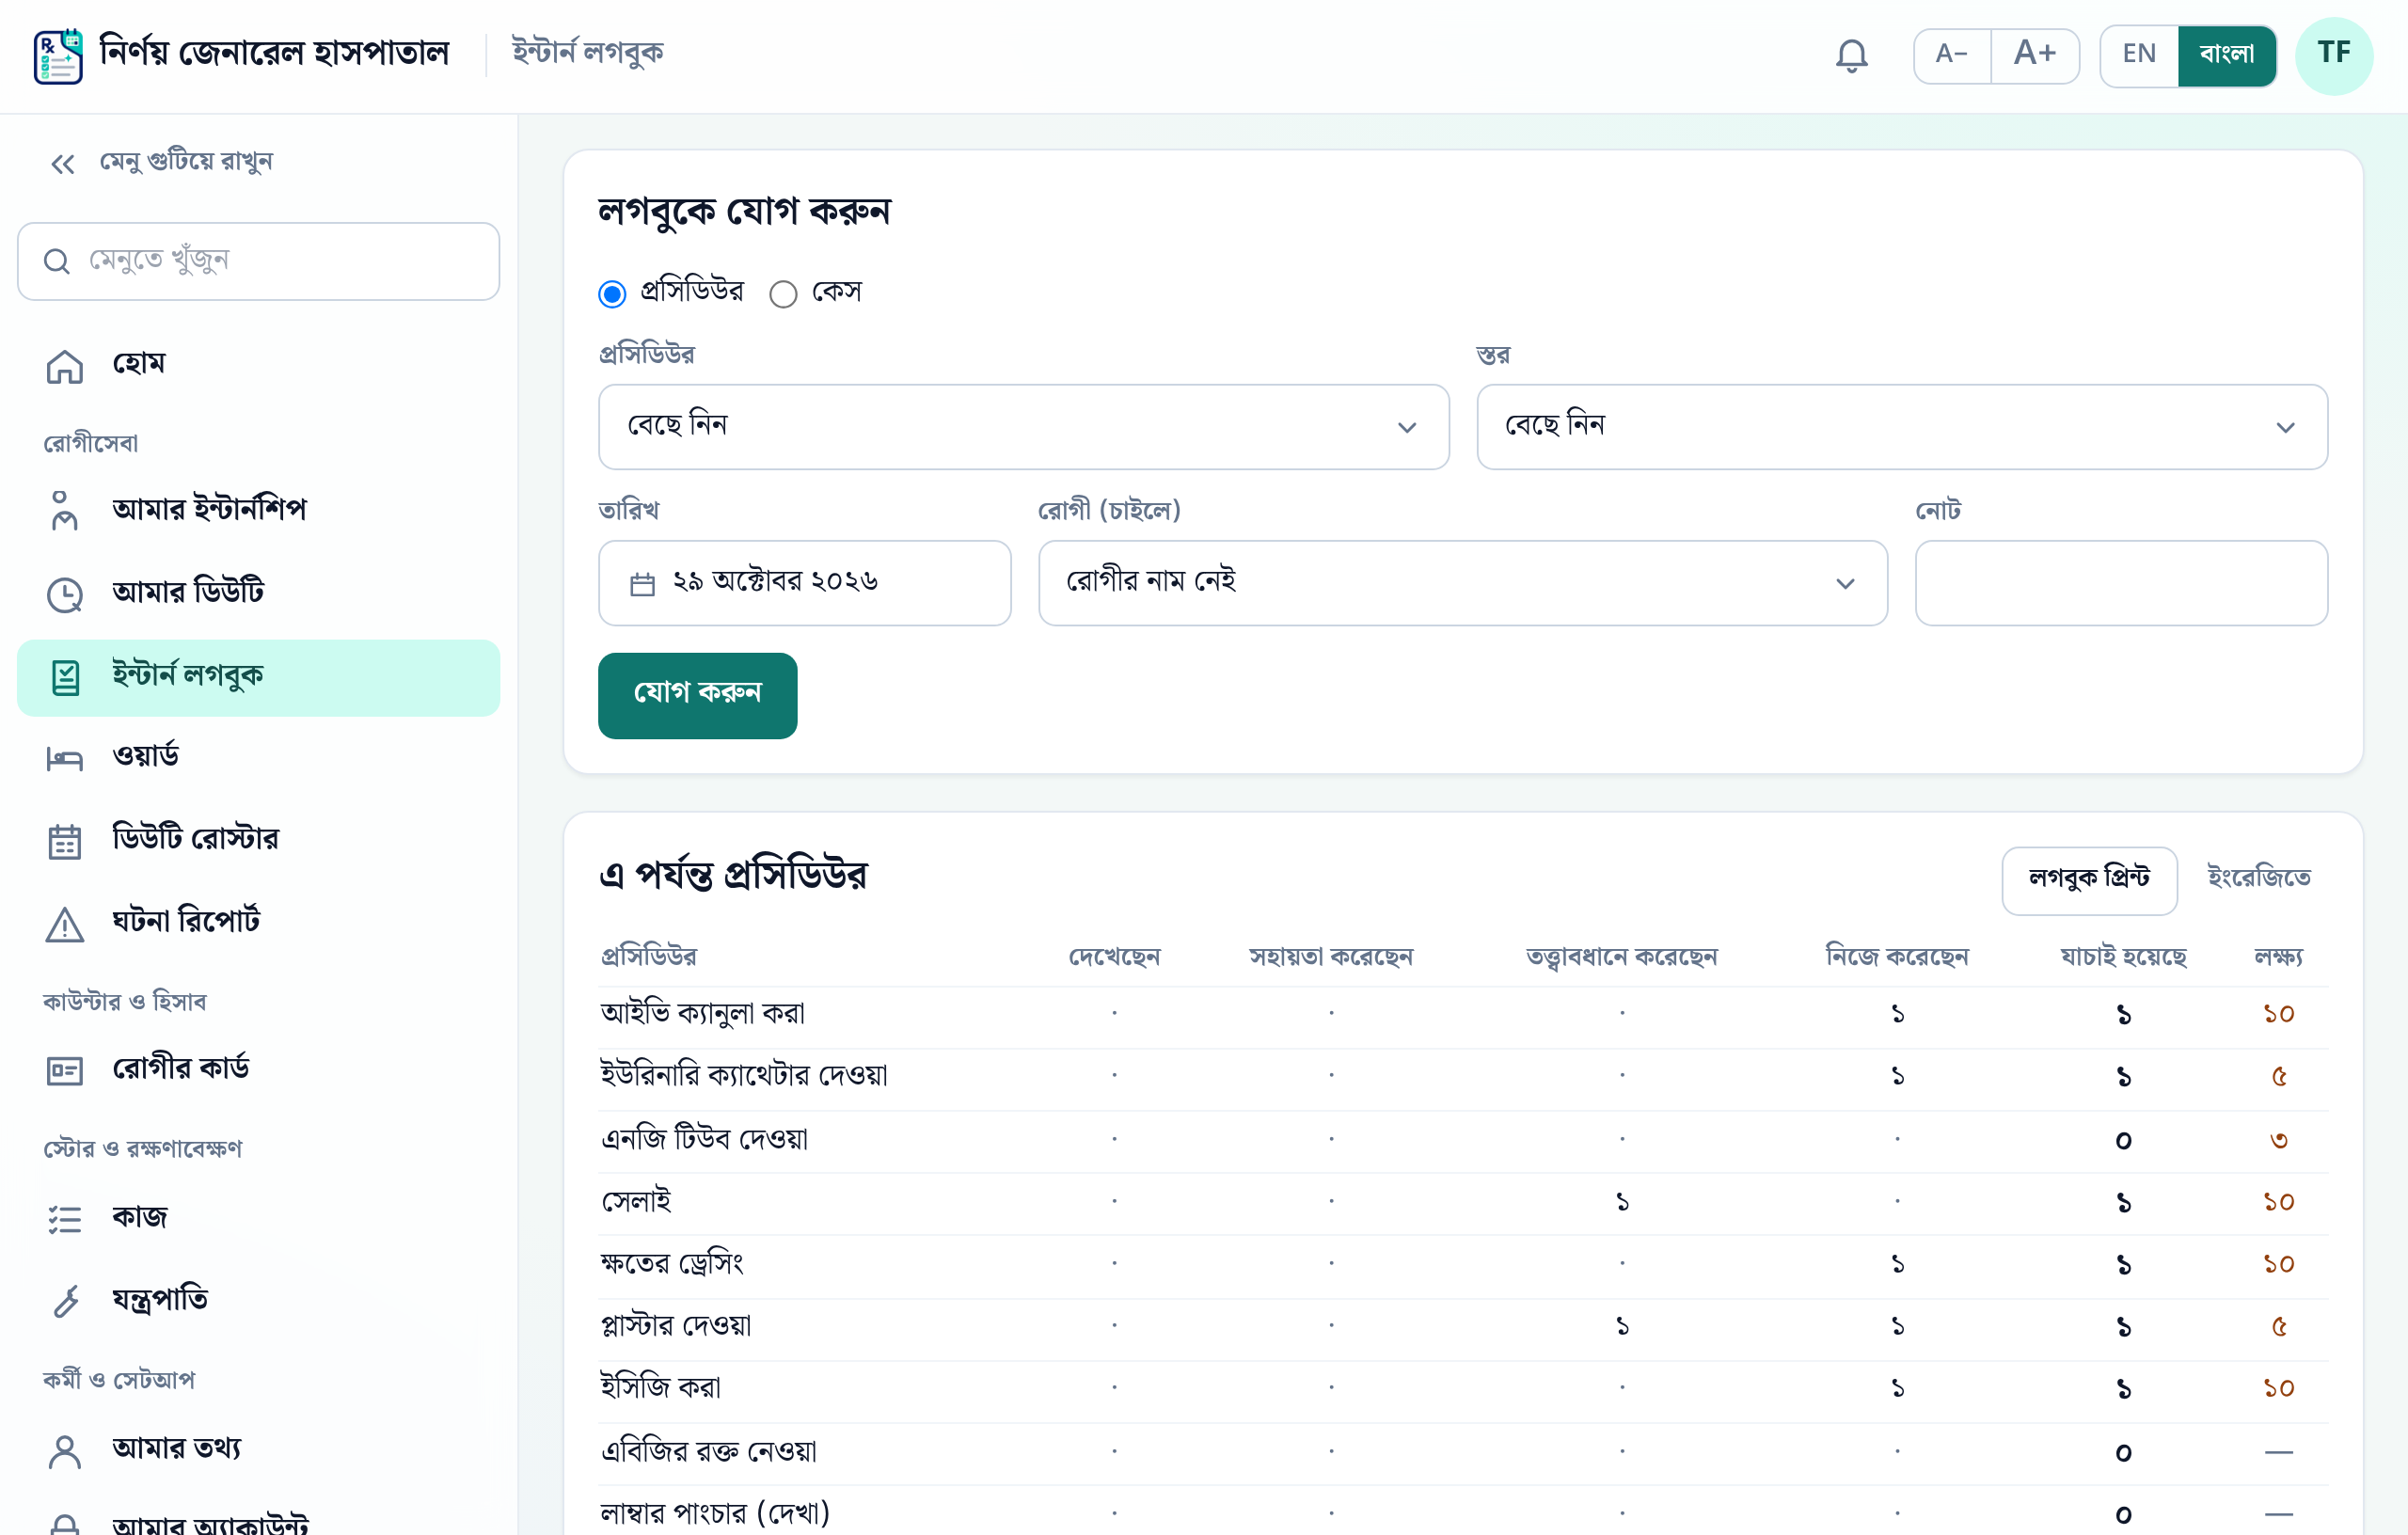This screenshot has width=2408, height=1535.
Task: Click the ইসিজি করা row text
Action: [660, 1389]
